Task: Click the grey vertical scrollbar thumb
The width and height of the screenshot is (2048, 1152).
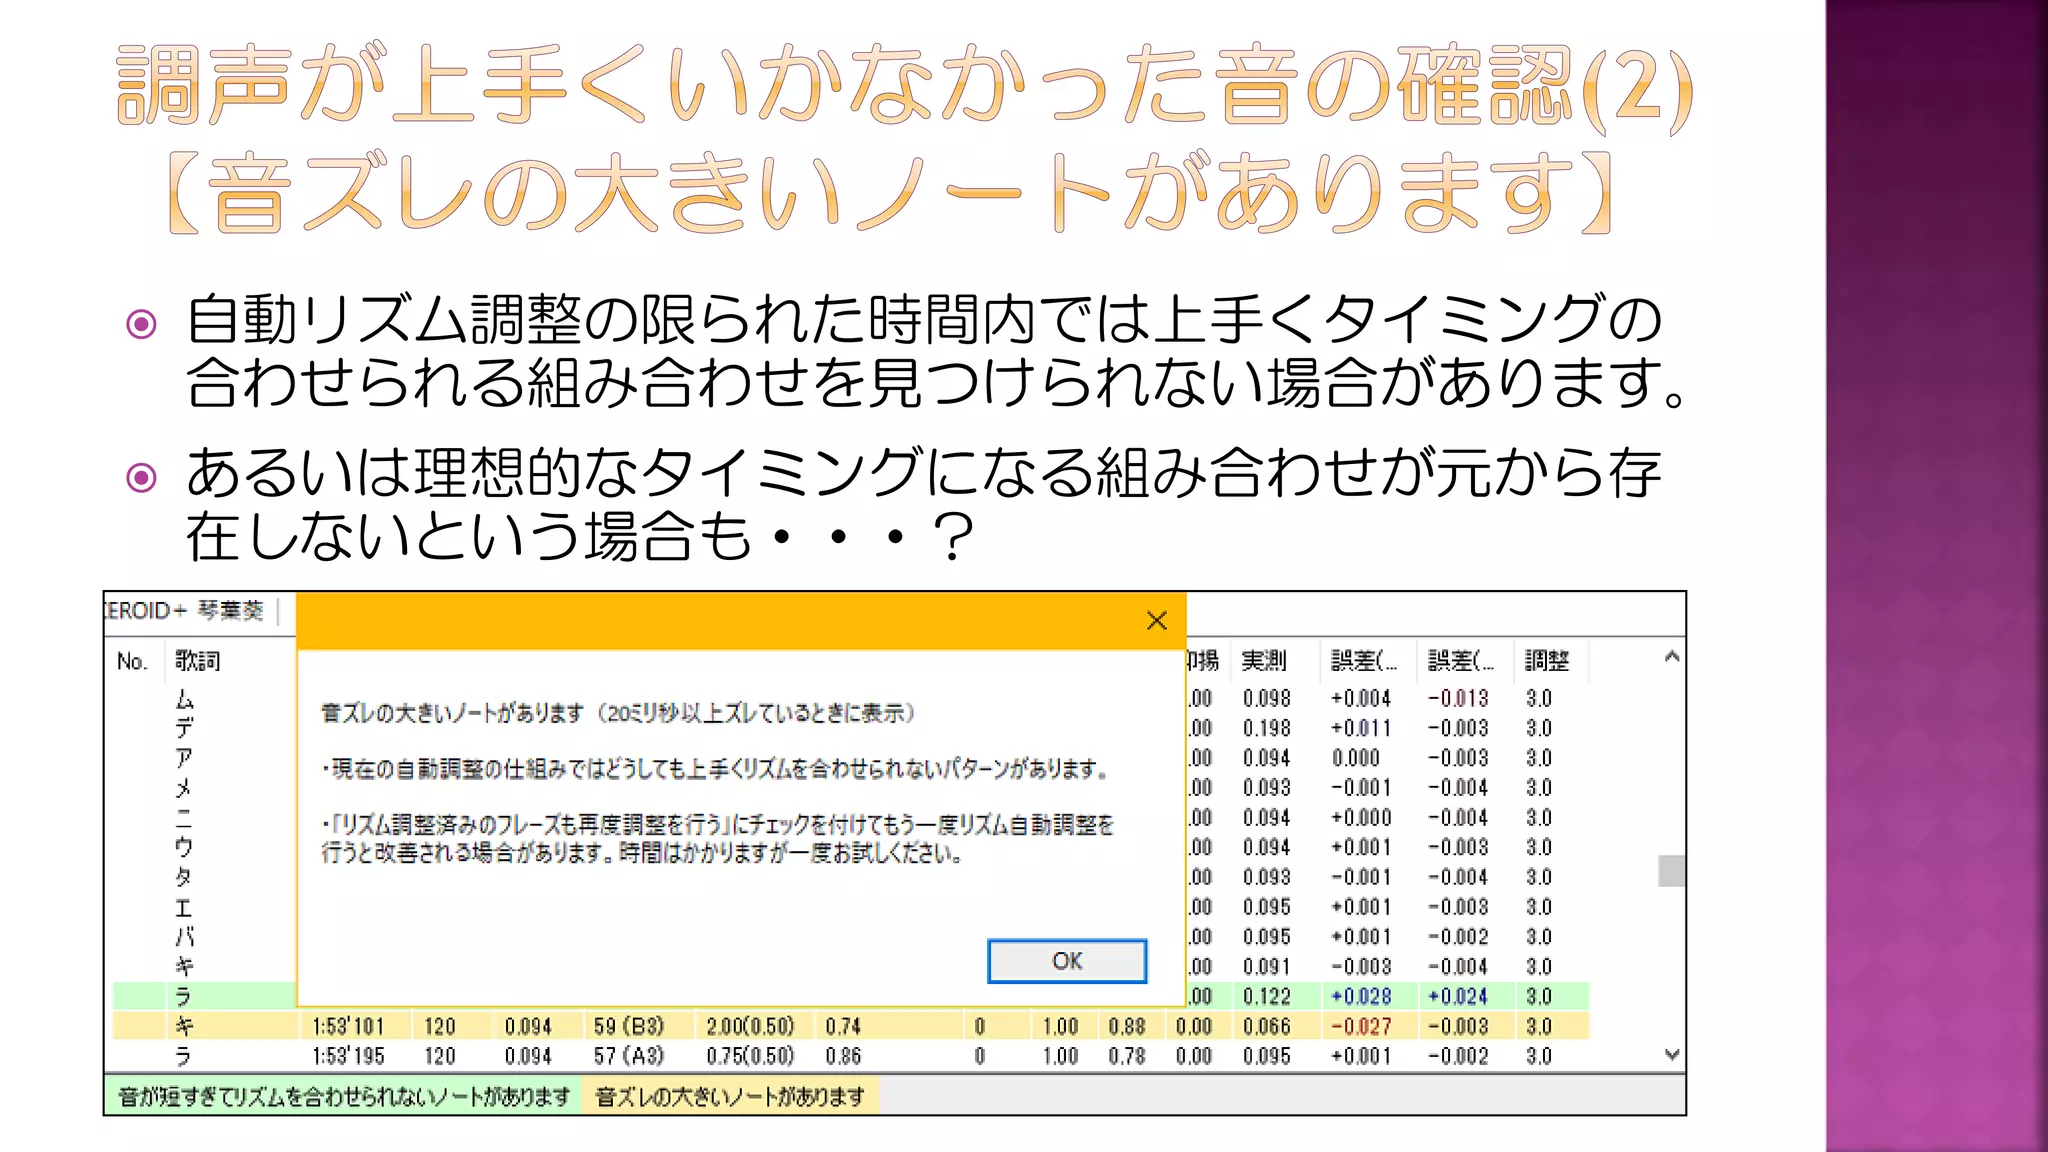Action: coord(1671,870)
